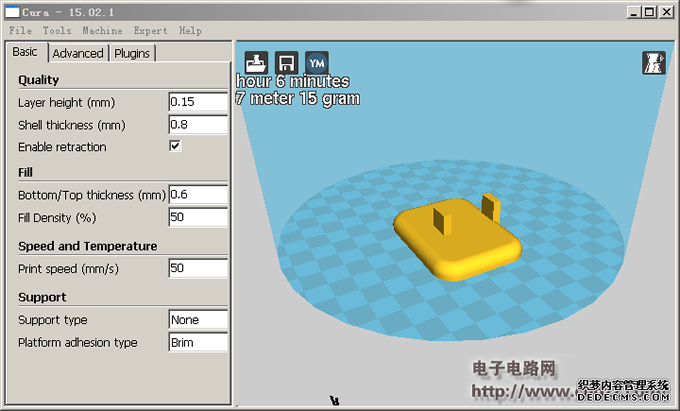Minimize the Cura window
The height and width of the screenshot is (411, 680).
[634, 12]
